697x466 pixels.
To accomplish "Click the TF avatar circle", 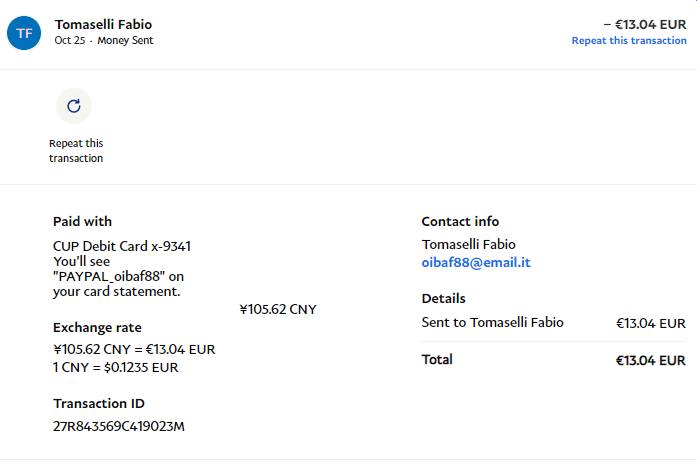I will click(x=24, y=33).
